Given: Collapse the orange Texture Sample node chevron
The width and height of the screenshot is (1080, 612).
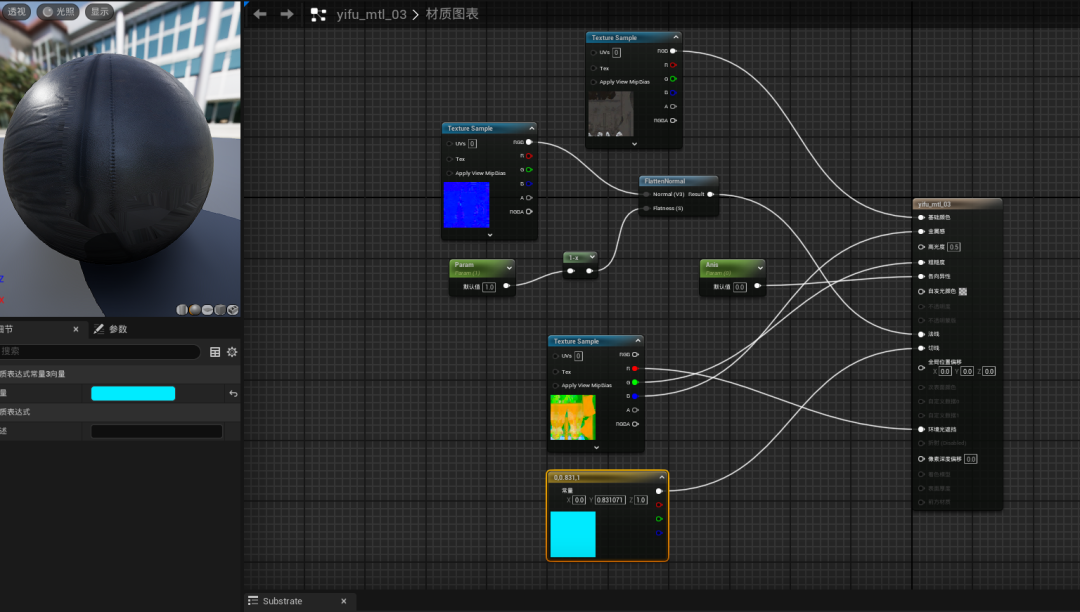Looking at the screenshot, I should 638,341.
